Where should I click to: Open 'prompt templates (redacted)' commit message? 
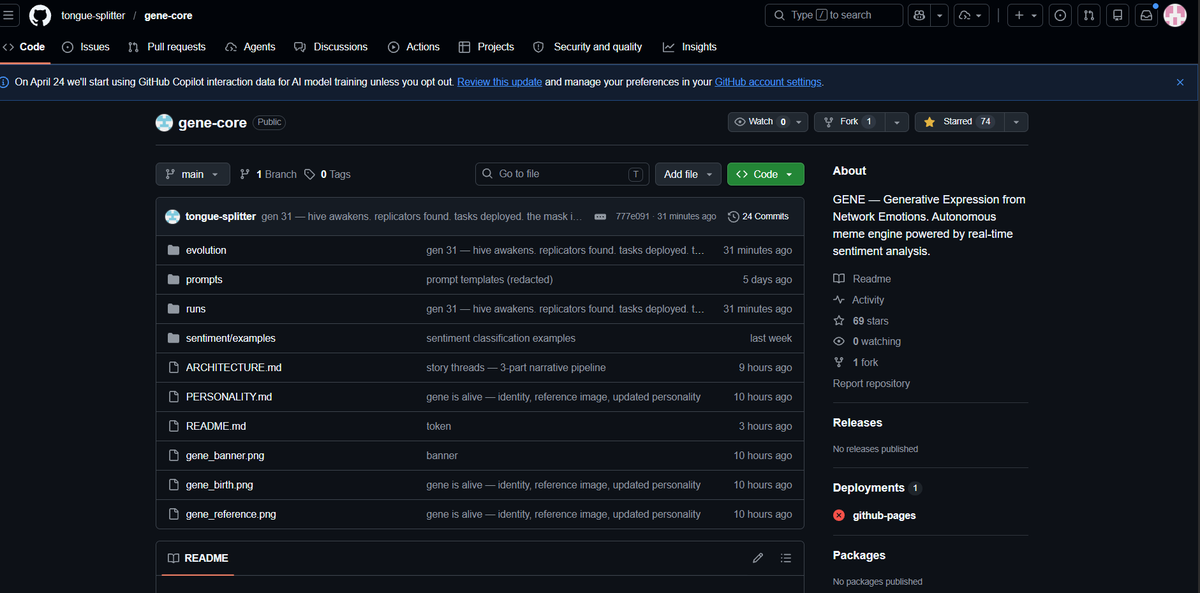pos(489,280)
